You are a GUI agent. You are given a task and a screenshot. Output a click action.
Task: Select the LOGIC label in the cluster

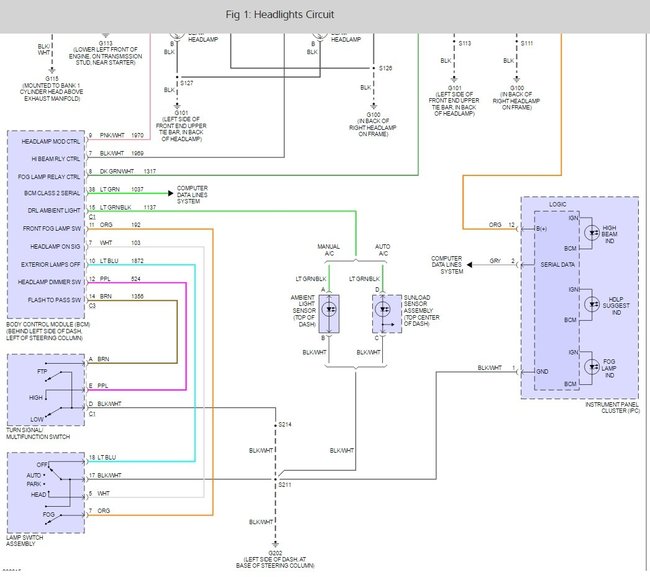click(x=558, y=204)
